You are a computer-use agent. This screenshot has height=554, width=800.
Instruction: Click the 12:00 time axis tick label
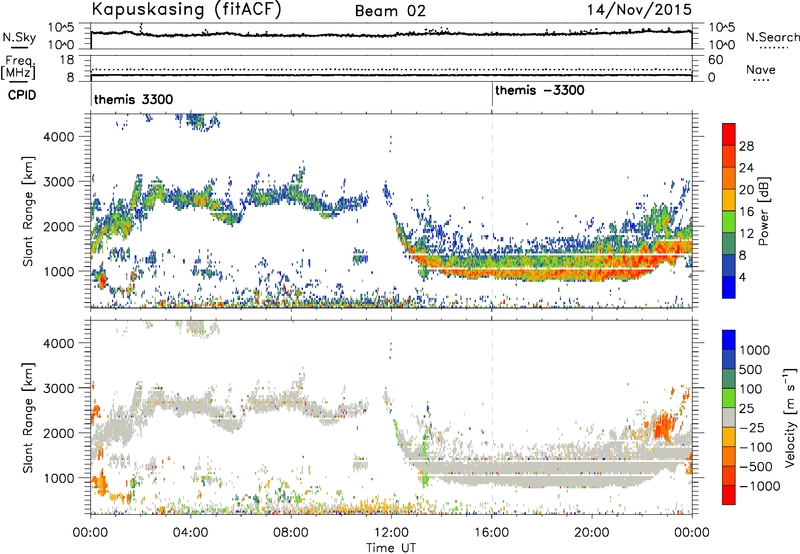[391, 533]
